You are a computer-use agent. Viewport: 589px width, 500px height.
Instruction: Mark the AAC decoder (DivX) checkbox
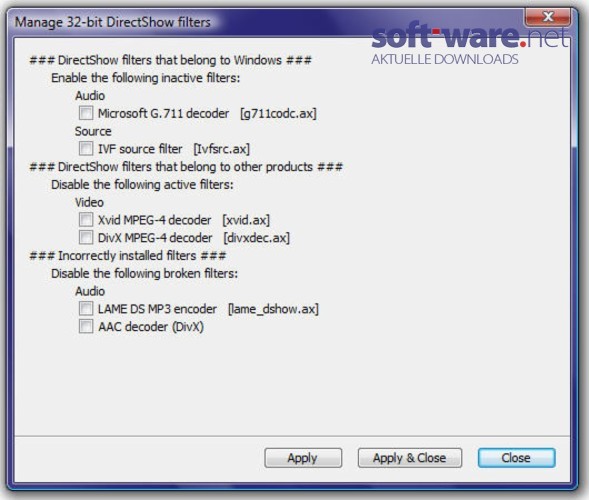[x=86, y=326]
